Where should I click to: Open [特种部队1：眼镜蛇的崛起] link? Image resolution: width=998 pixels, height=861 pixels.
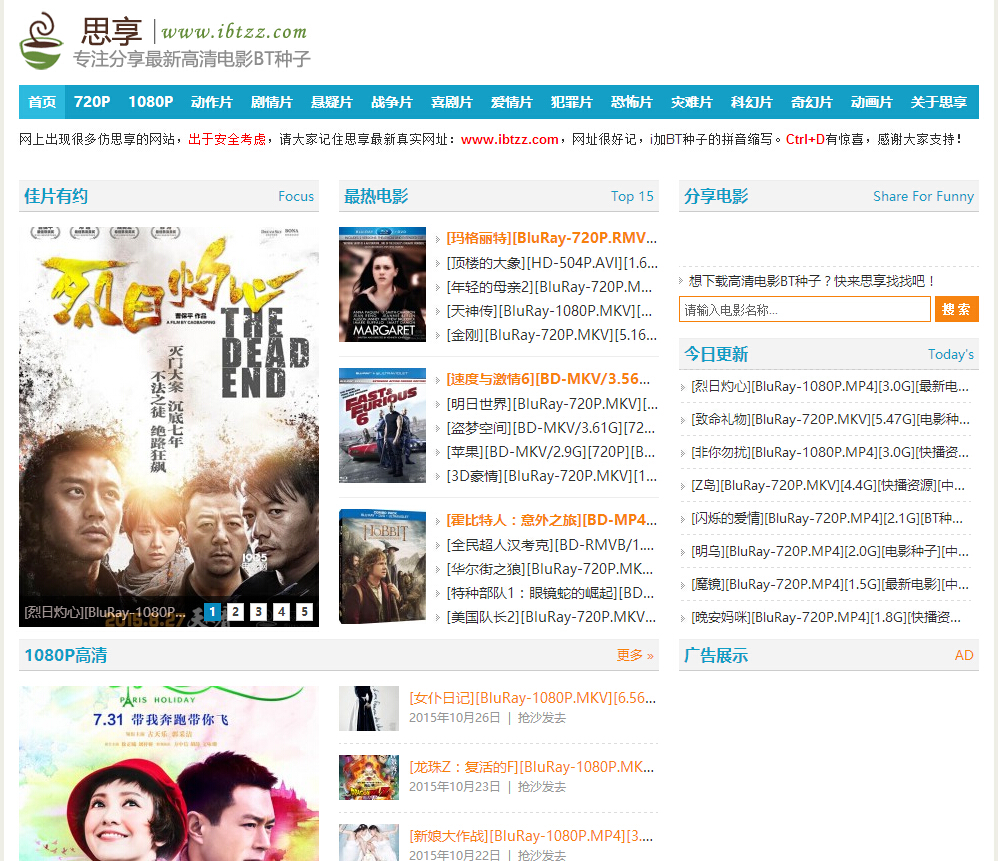click(x=550, y=593)
